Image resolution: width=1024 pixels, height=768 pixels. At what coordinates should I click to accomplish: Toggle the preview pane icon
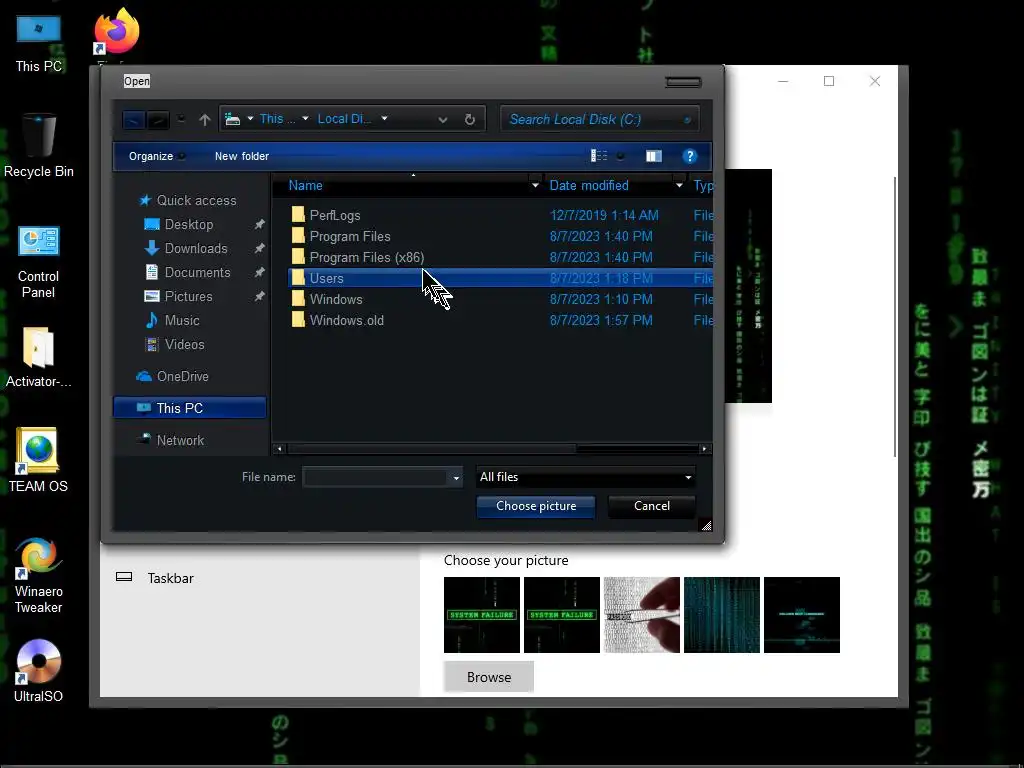point(654,155)
